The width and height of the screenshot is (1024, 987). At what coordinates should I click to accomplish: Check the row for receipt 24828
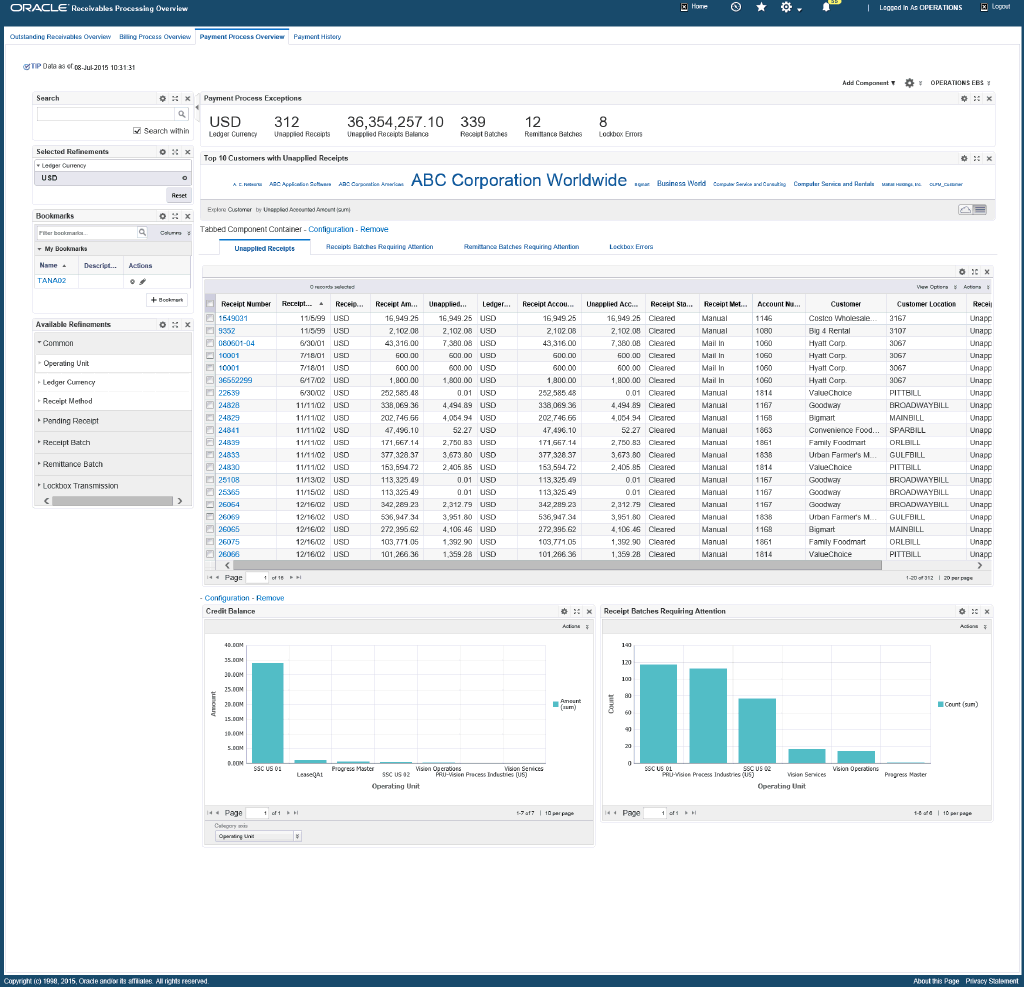point(210,405)
